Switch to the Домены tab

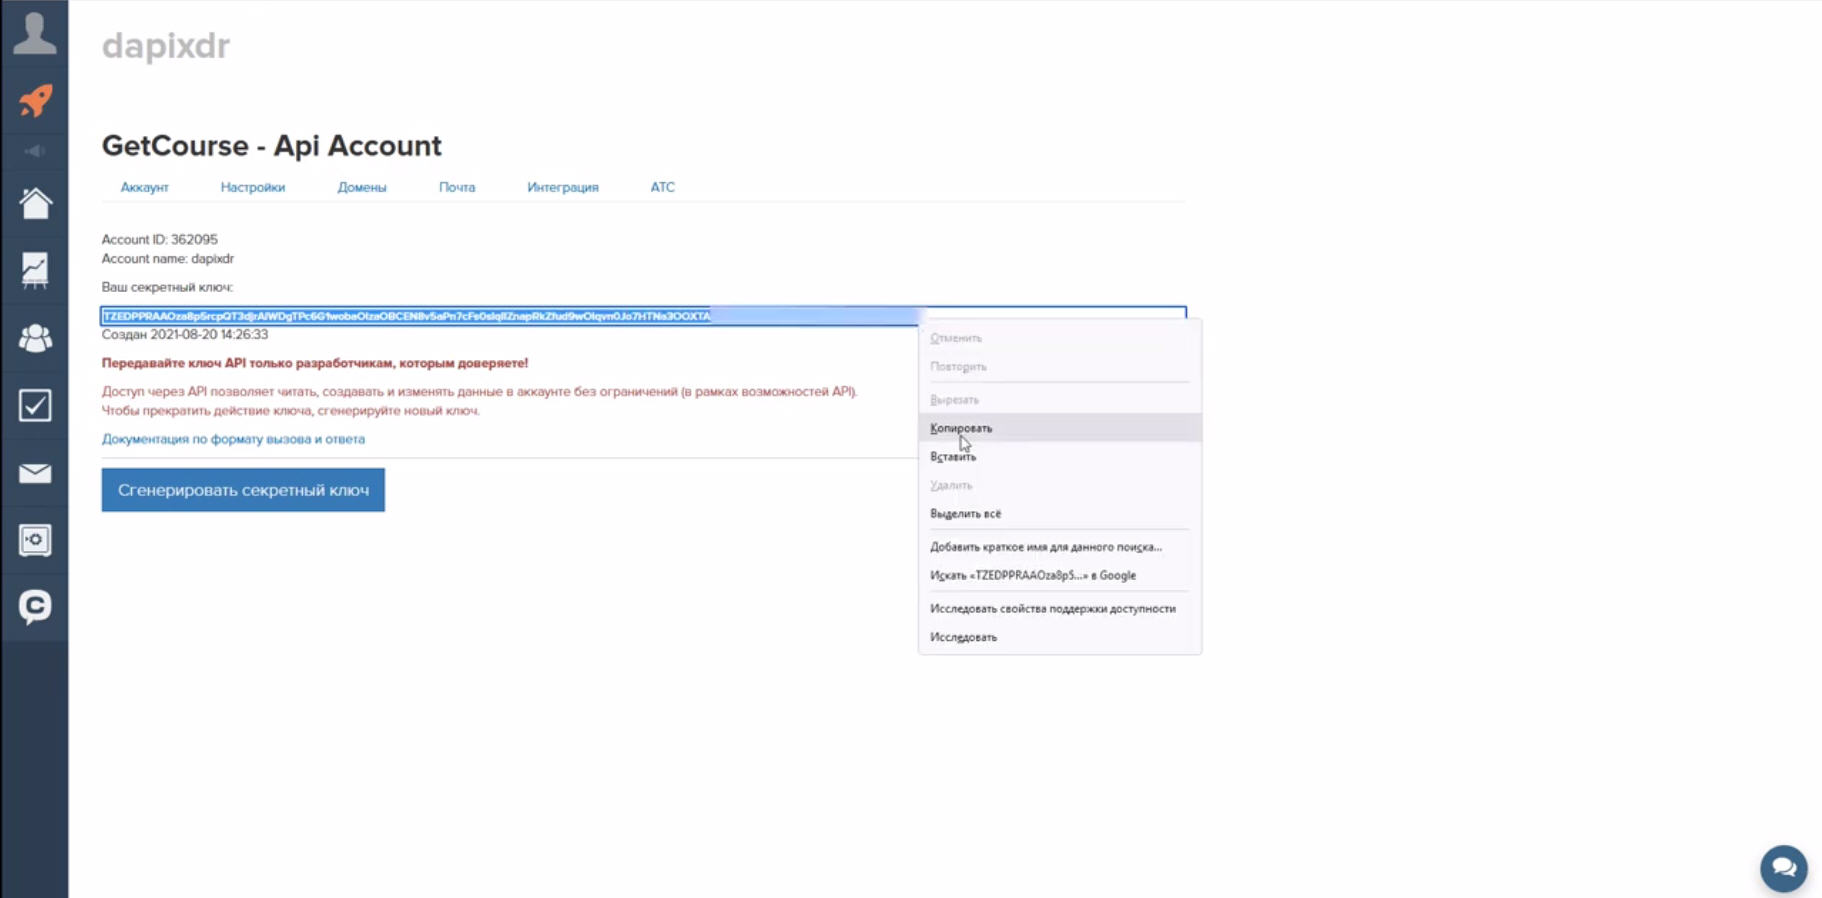click(362, 187)
